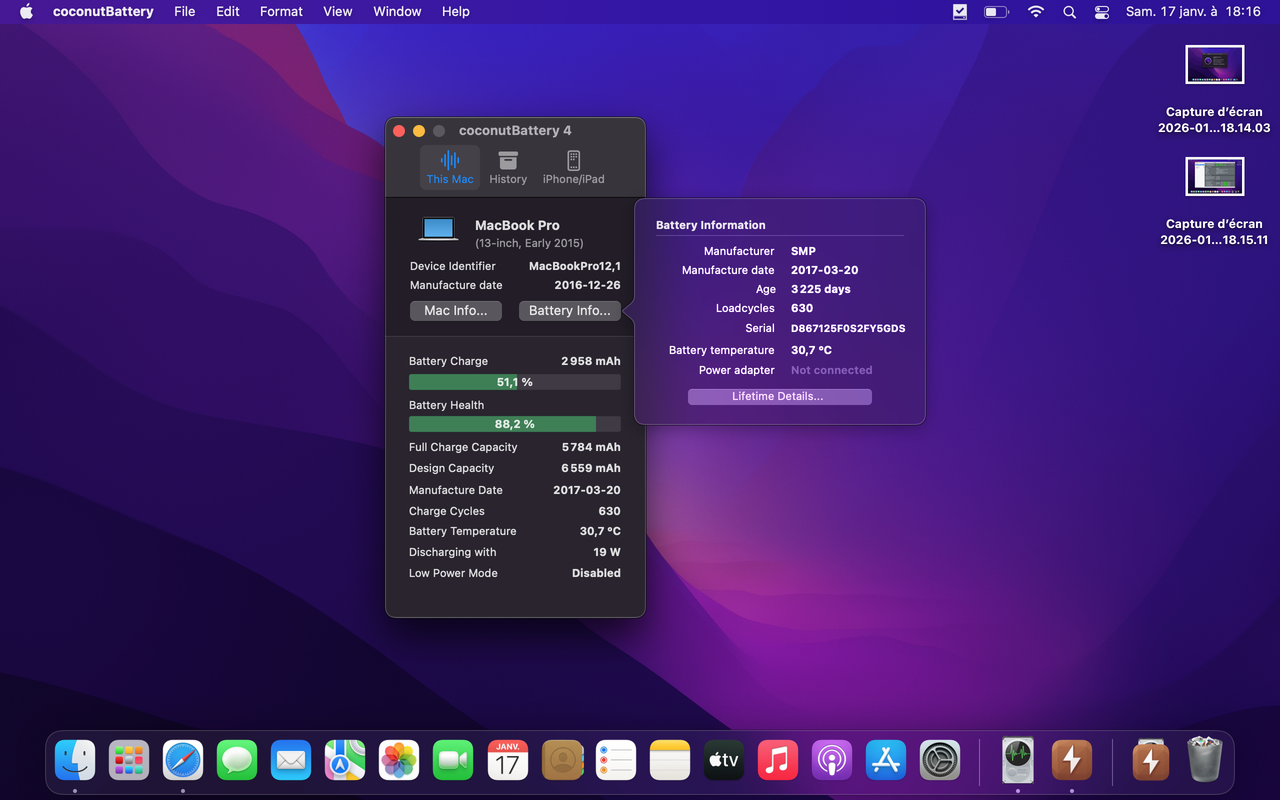Switch to the This Mac tab
Screen dimensions: 1280x800
450,168
